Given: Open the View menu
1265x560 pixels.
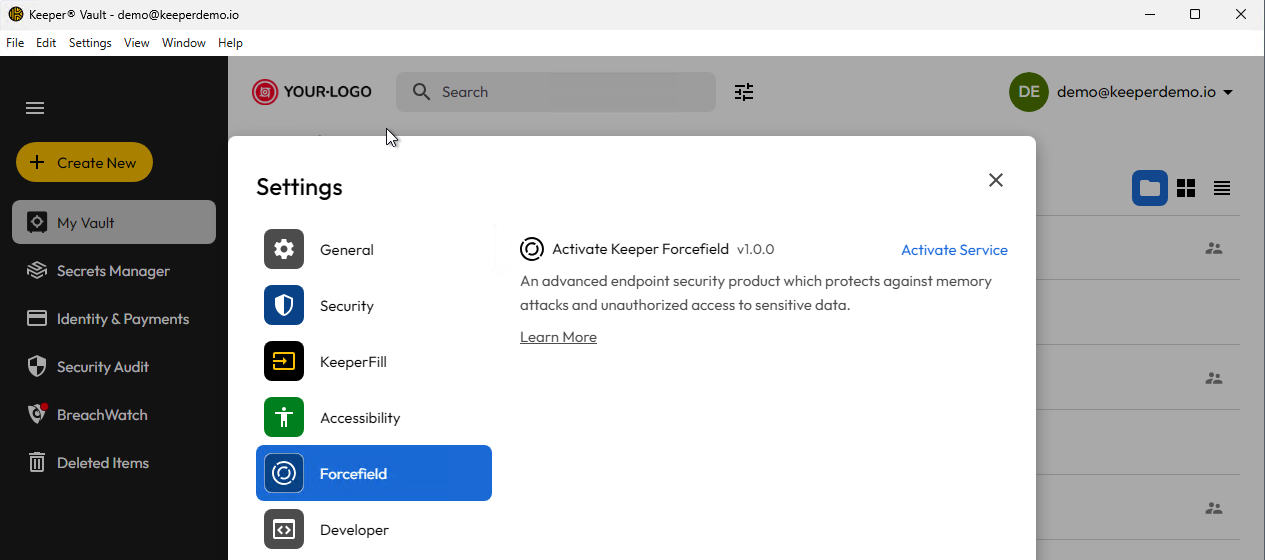Looking at the screenshot, I should coord(136,43).
